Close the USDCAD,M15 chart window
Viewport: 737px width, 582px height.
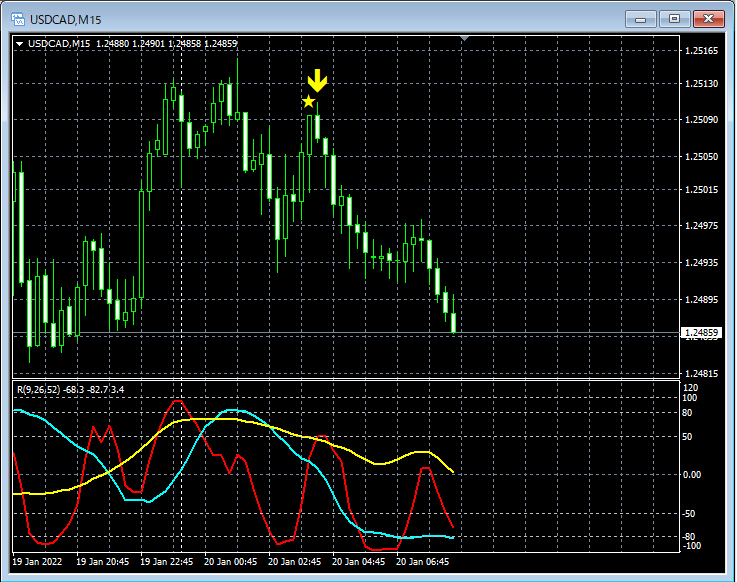pos(709,19)
